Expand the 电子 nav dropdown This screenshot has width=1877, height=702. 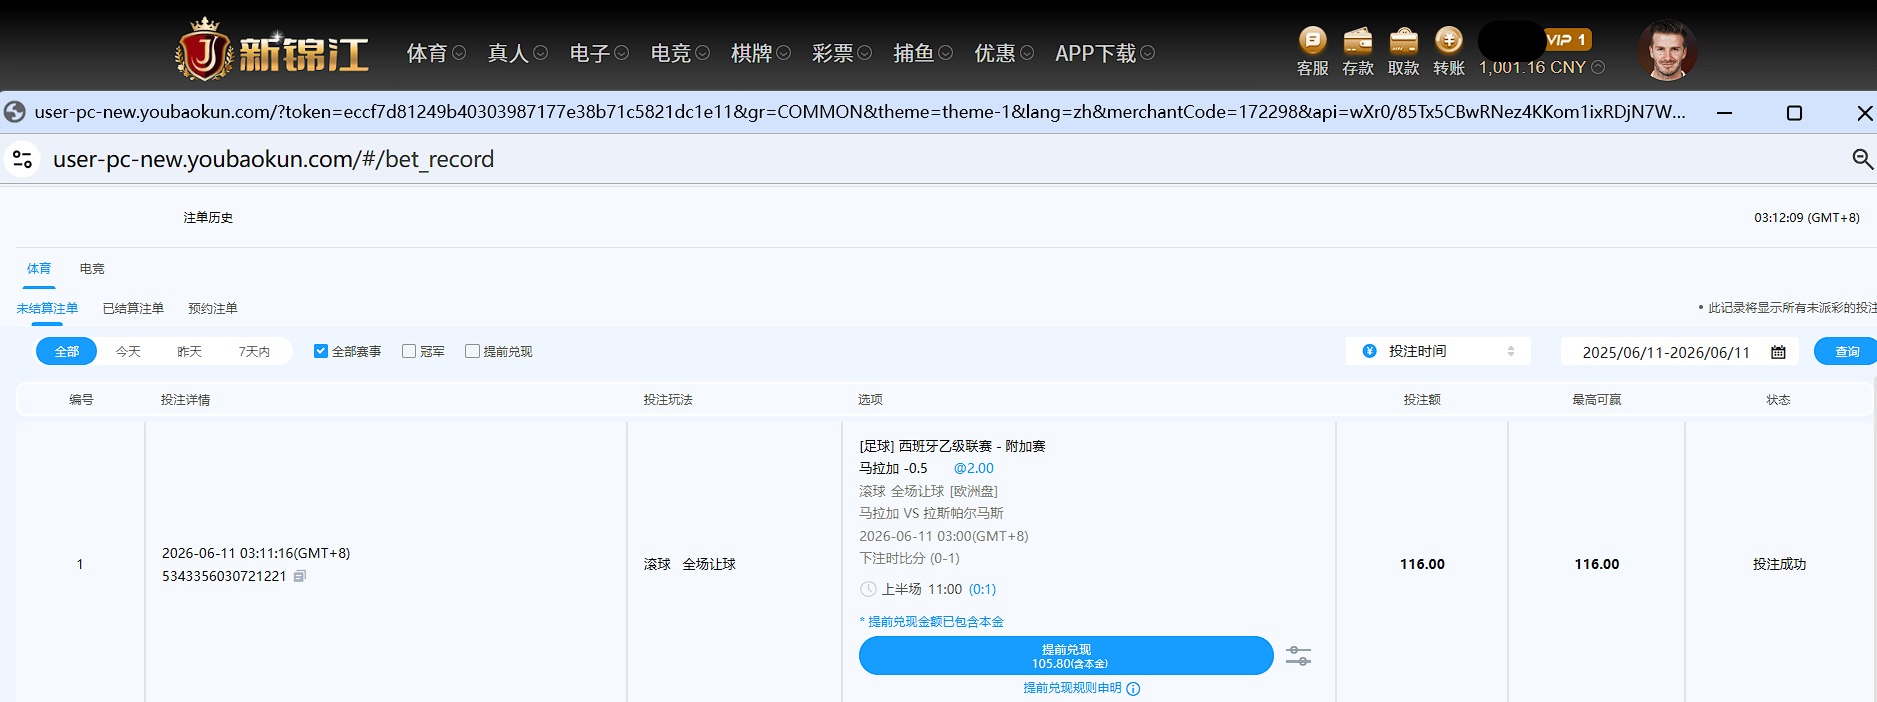click(x=621, y=53)
